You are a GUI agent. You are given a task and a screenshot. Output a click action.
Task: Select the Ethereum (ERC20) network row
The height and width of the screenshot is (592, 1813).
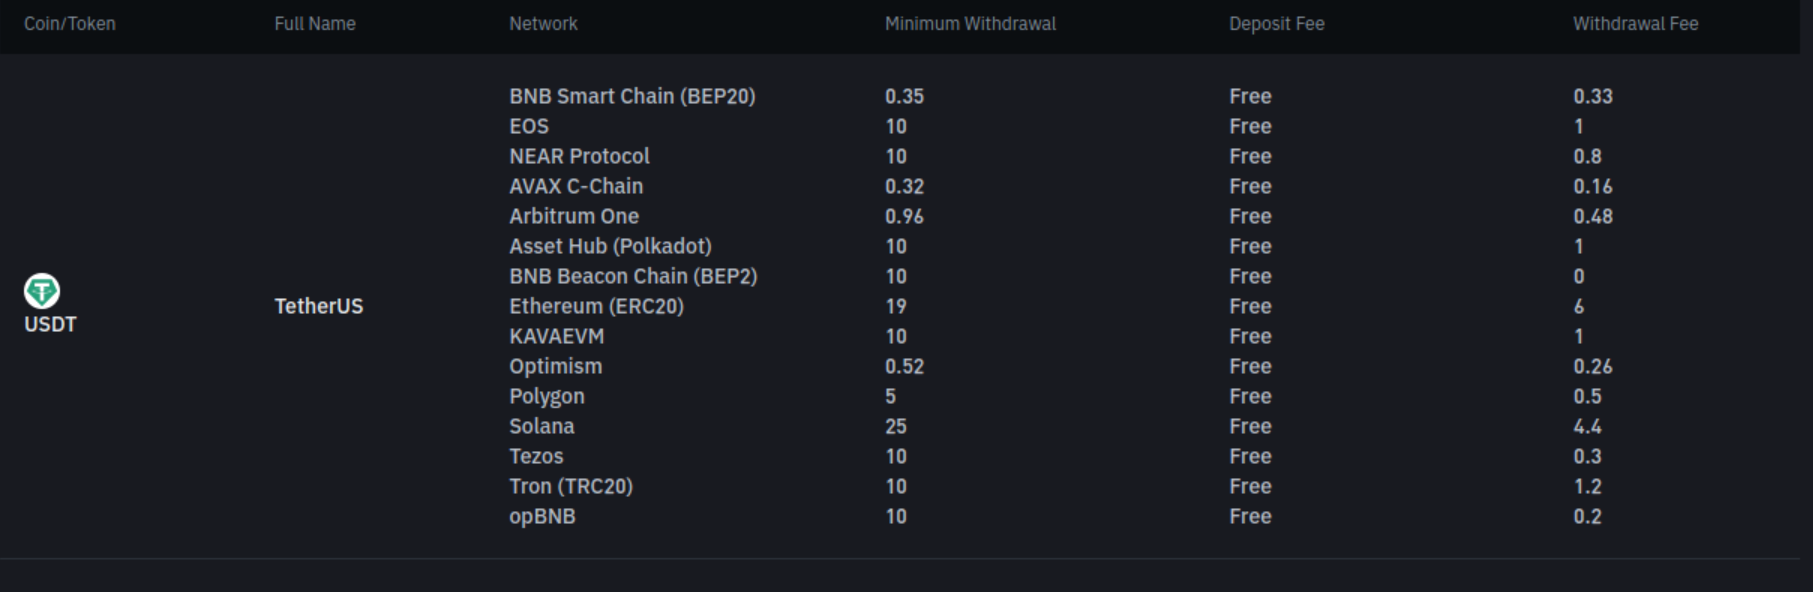point(596,306)
